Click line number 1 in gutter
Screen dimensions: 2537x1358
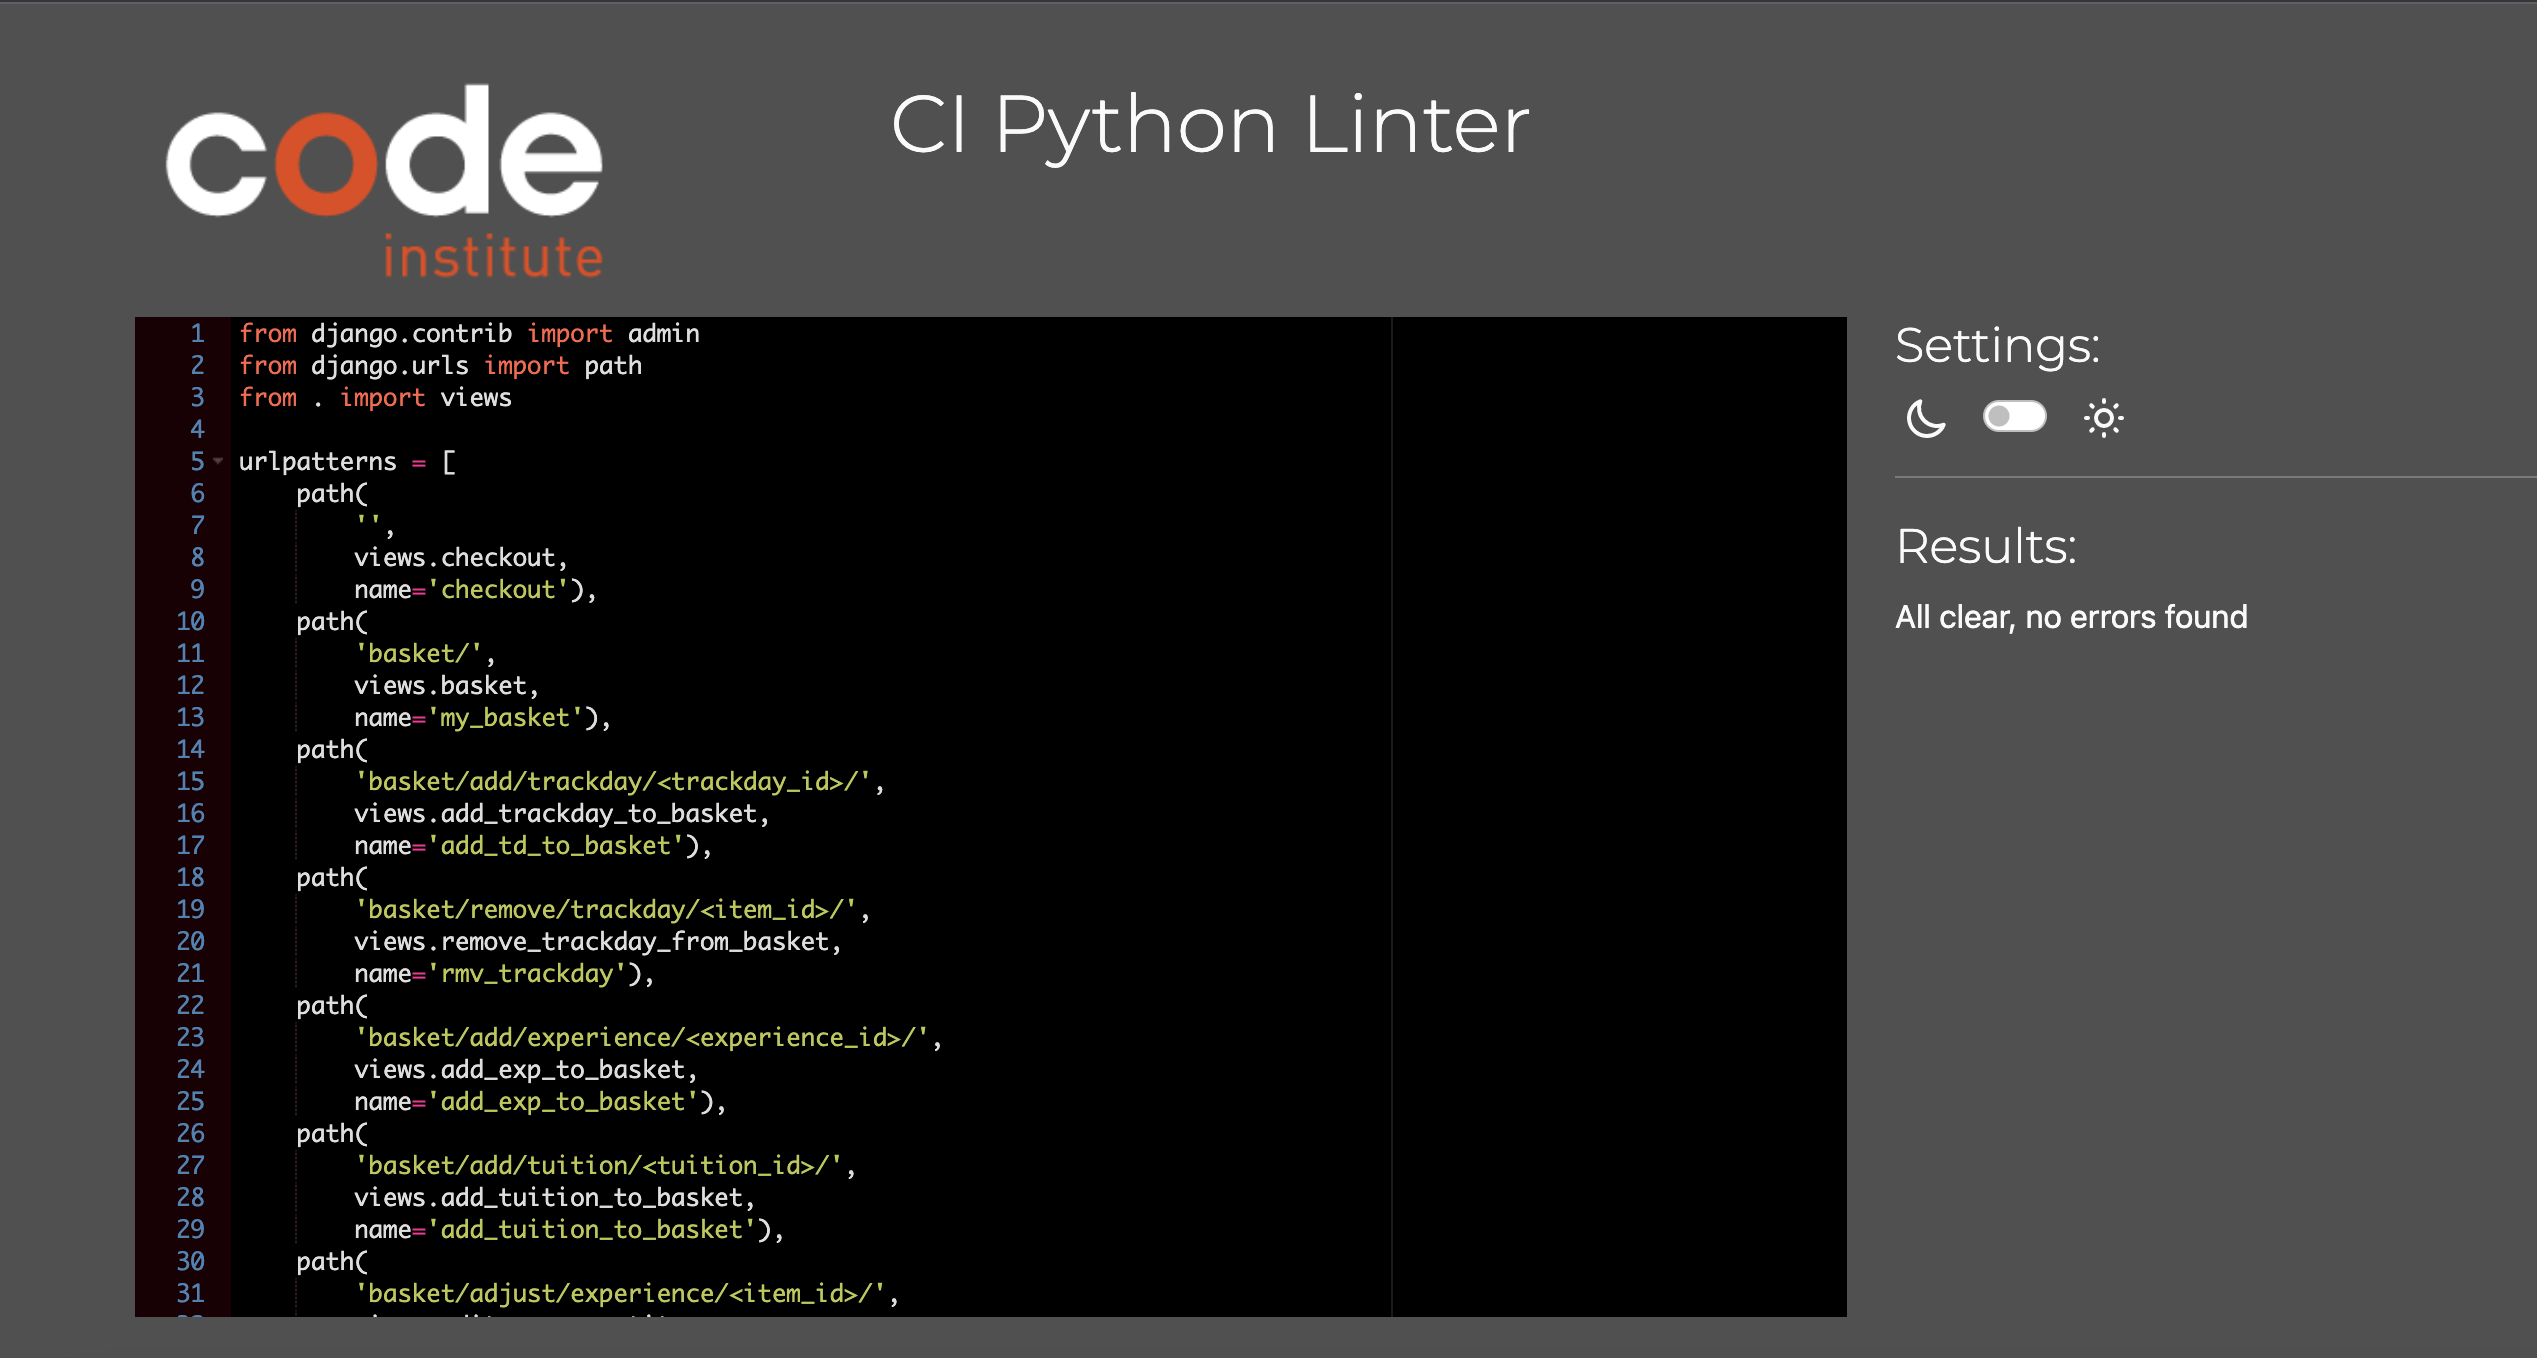point(197,333)
